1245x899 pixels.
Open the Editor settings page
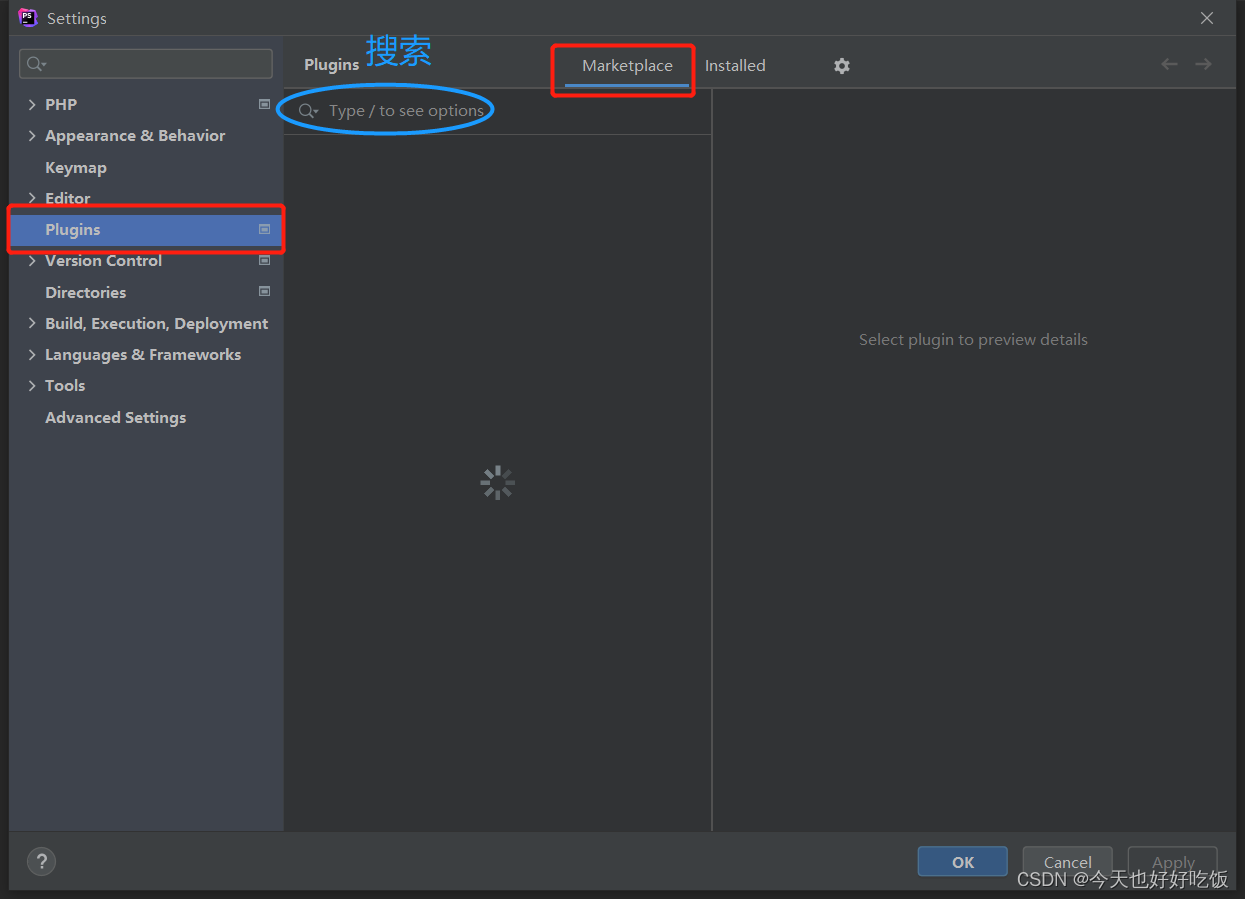click(68, 198)
